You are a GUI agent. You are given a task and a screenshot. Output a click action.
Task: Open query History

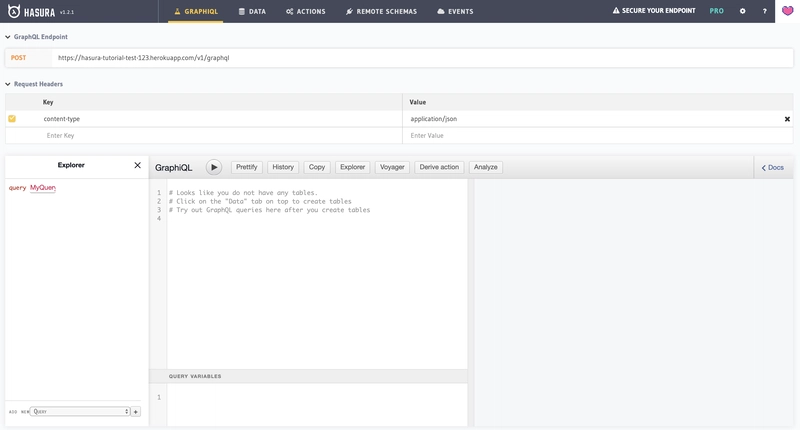(283, 167)
